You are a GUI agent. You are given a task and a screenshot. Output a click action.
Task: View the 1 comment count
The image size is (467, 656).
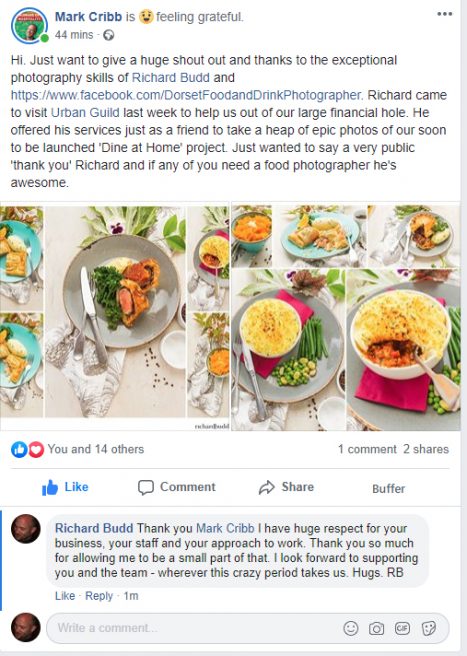click(x=367, y=449)
